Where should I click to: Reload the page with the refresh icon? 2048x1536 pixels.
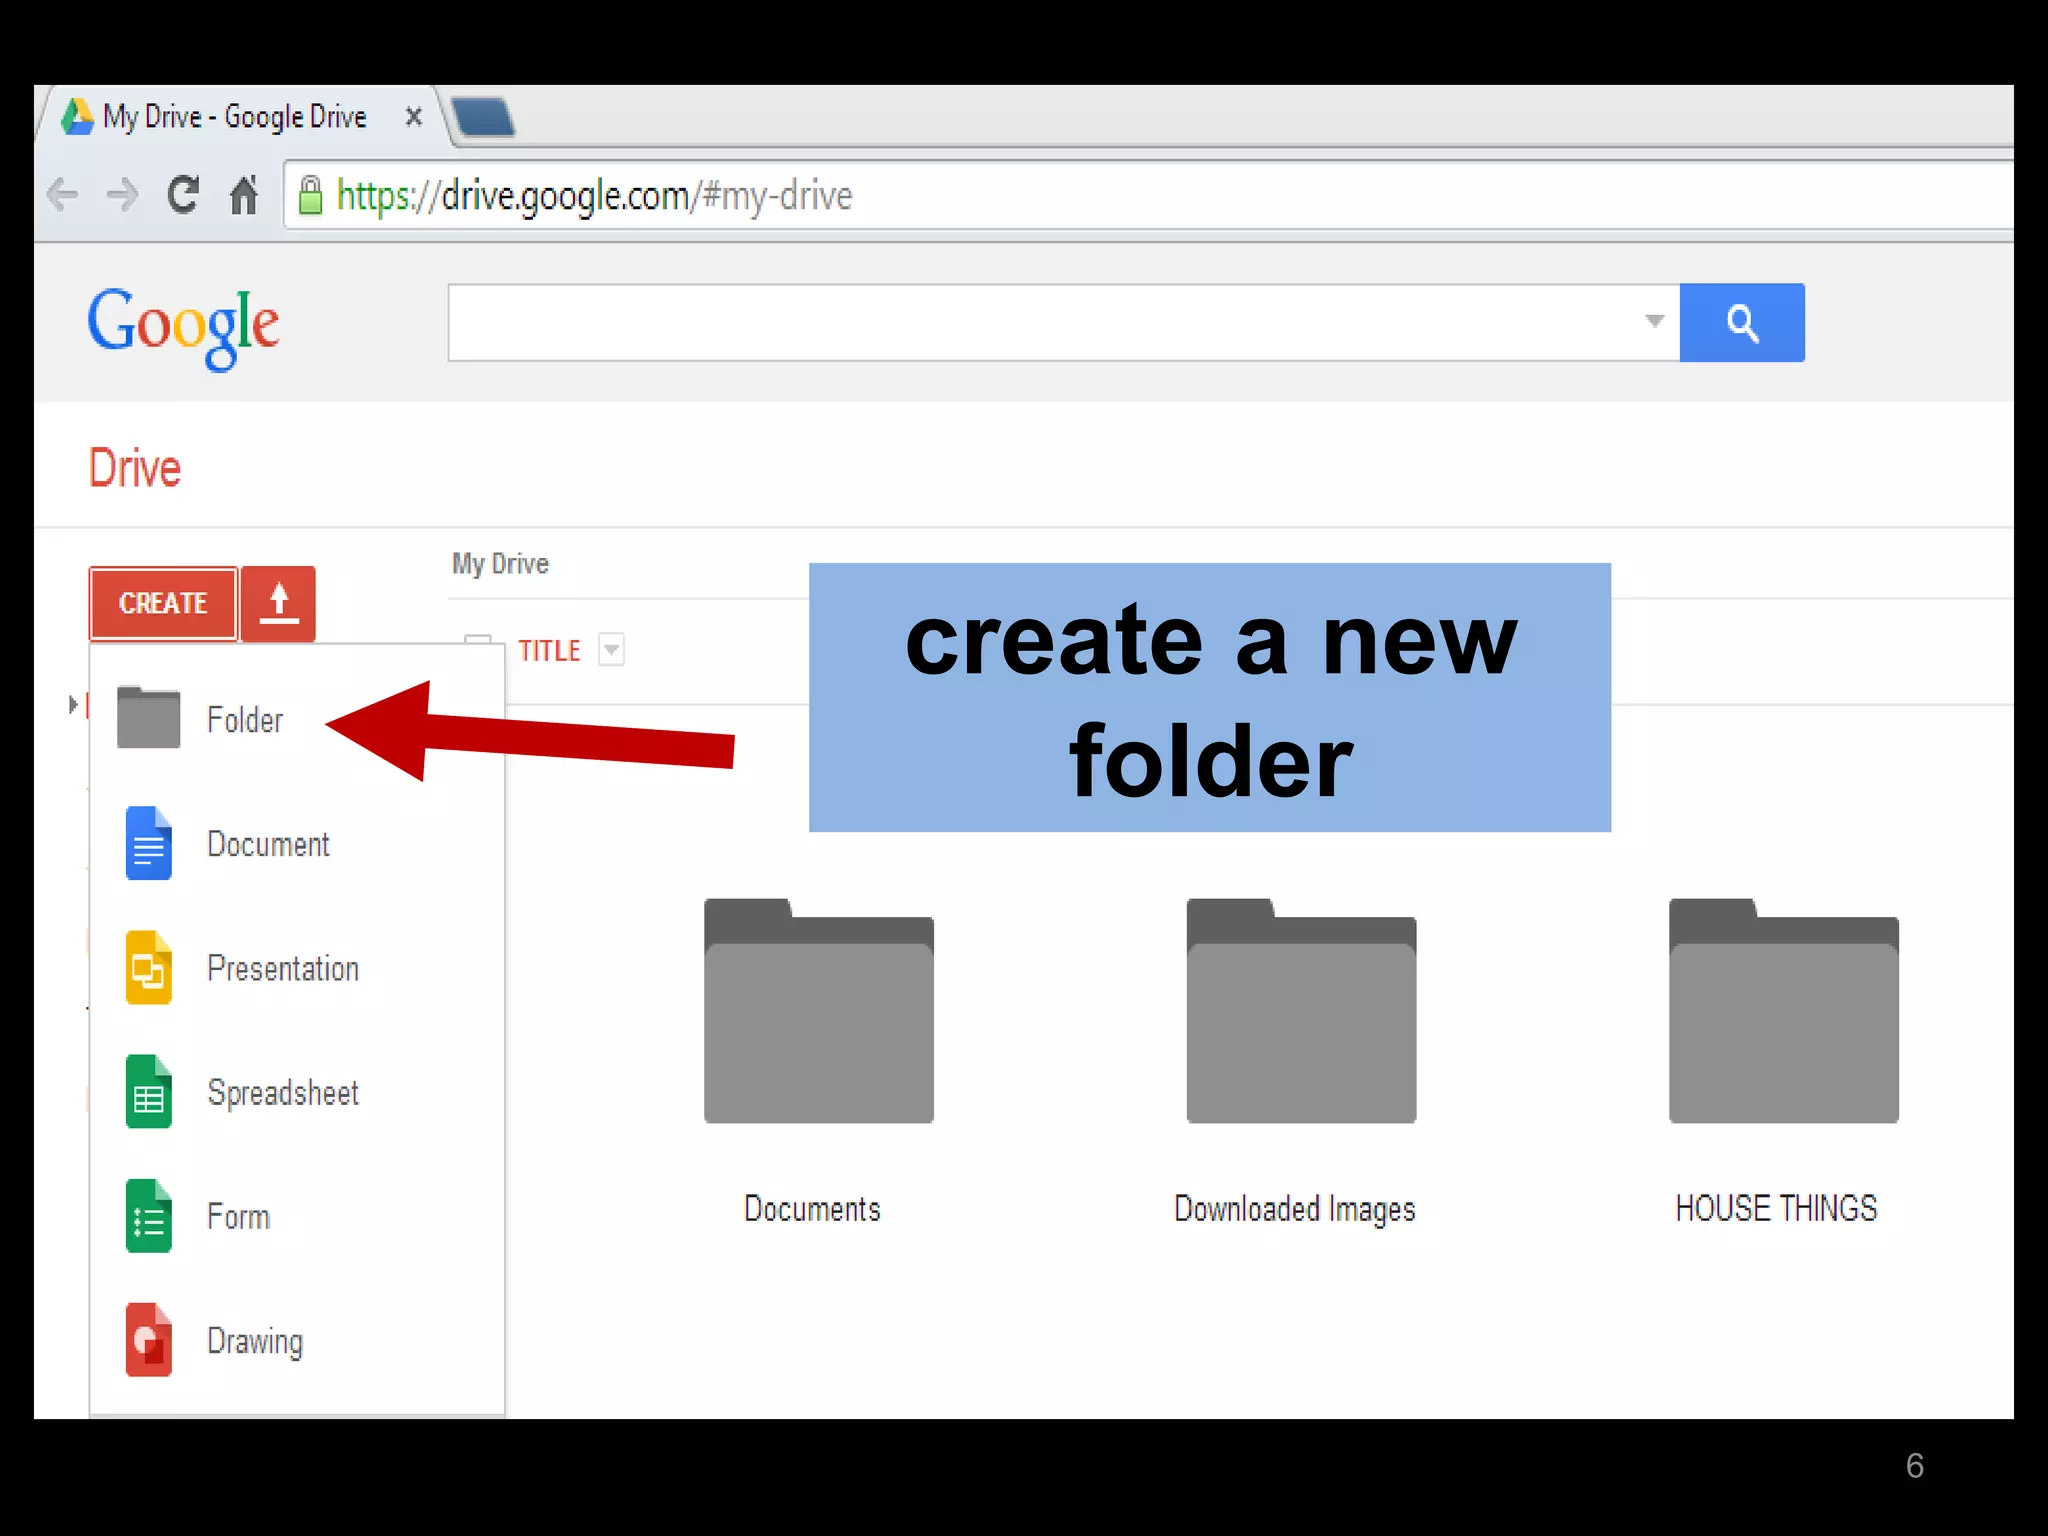pos(183,195)
